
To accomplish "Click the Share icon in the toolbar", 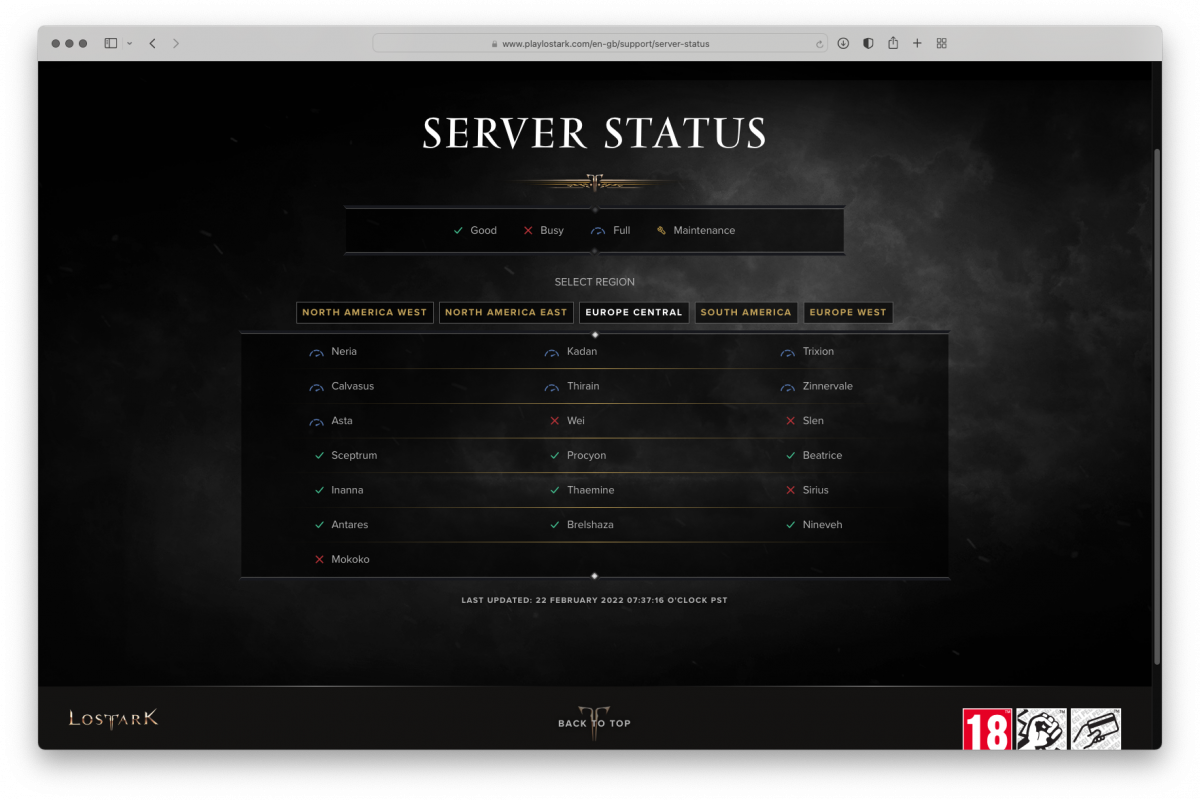I will pyautogui.click(x=893, y=44).
